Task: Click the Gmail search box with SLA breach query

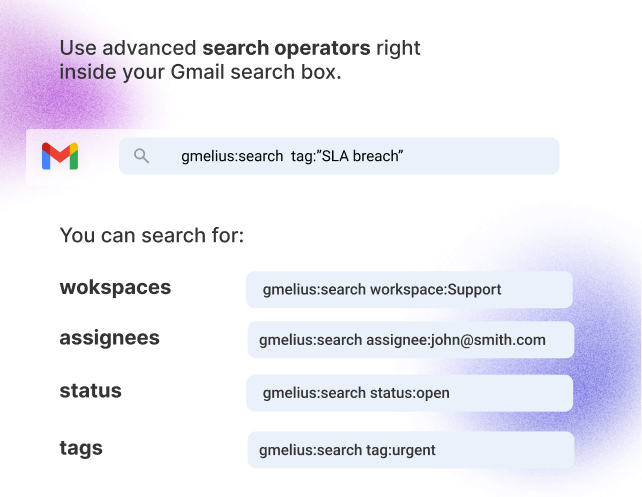Action: 339,156
